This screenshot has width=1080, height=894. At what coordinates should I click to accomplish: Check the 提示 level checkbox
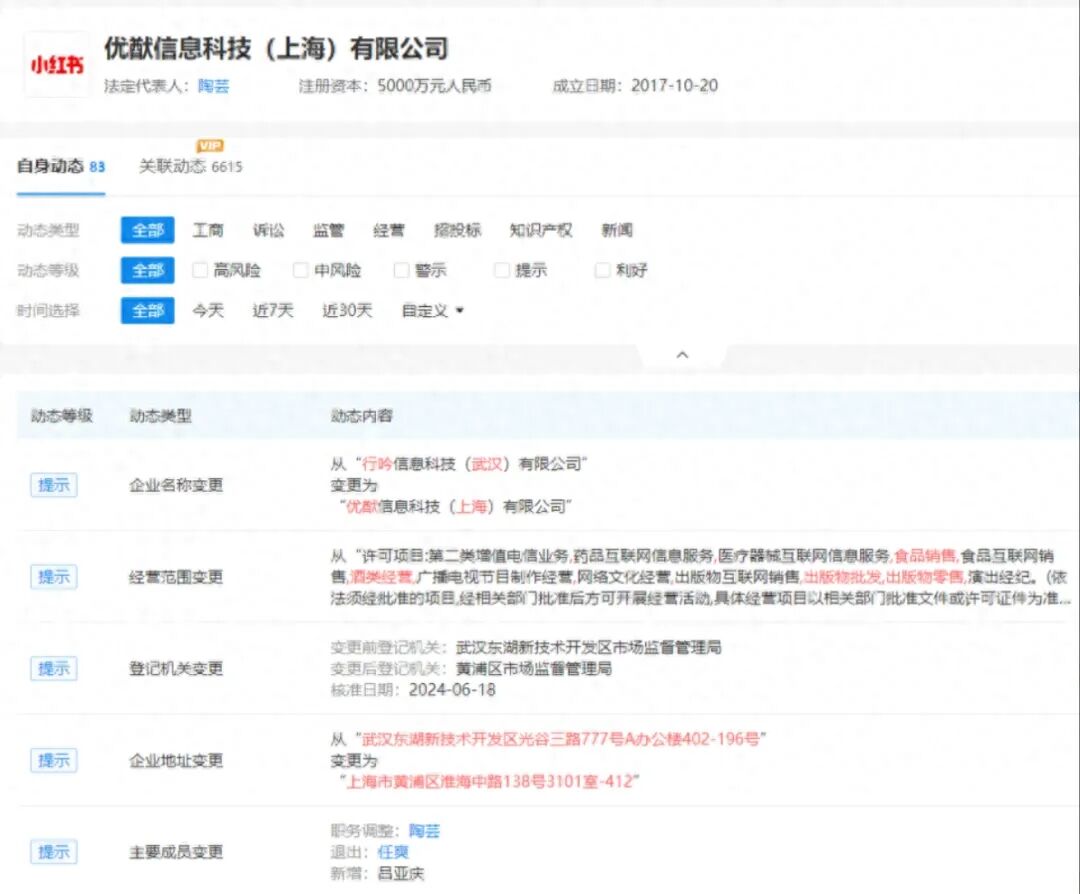[502, 270]
